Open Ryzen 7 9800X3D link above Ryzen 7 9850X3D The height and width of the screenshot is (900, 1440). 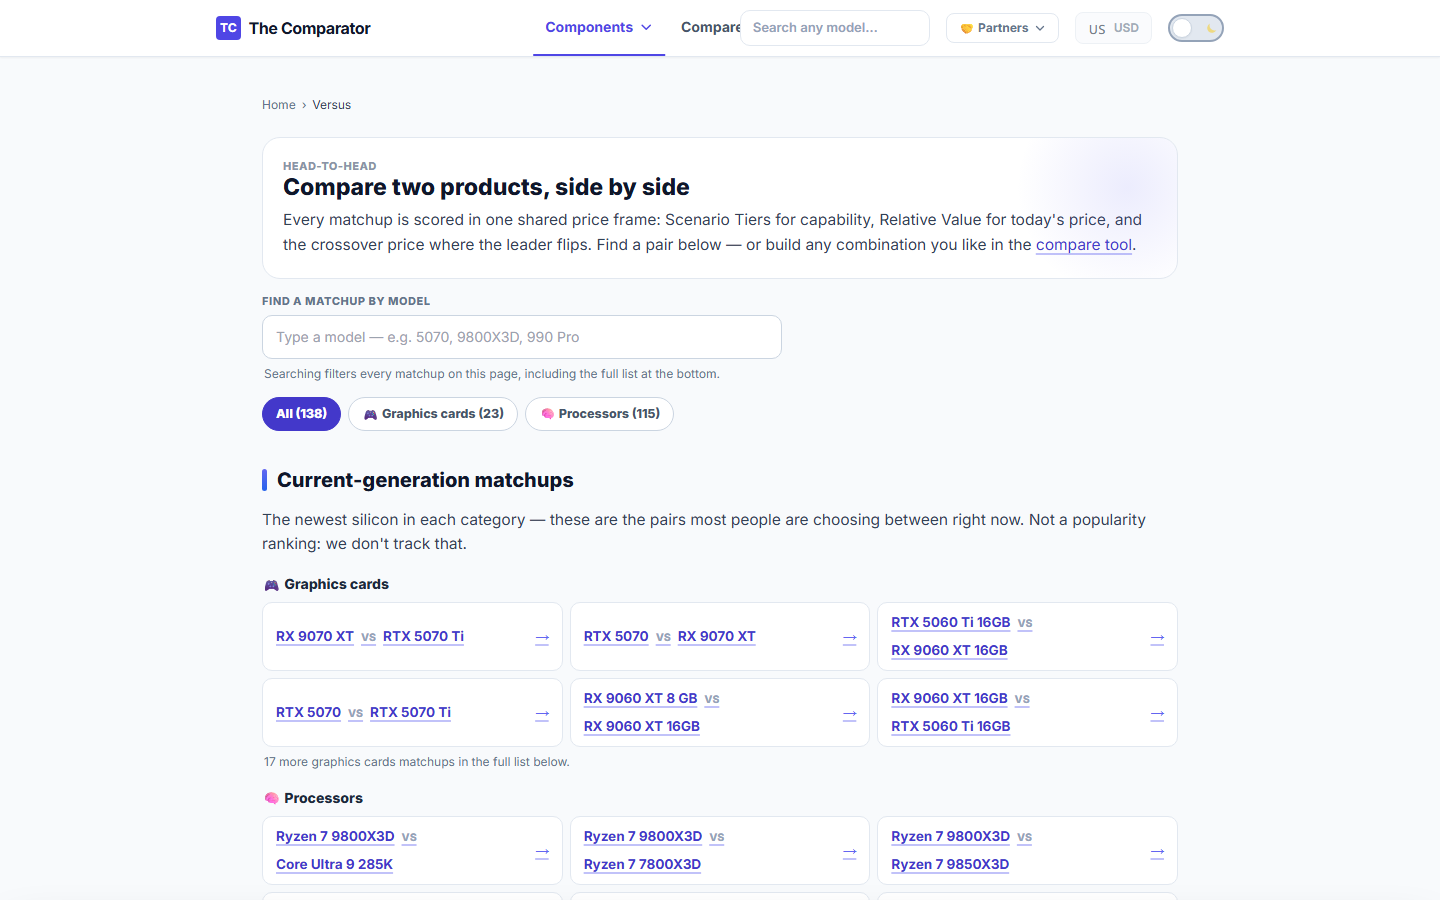[x=950, y=837]
